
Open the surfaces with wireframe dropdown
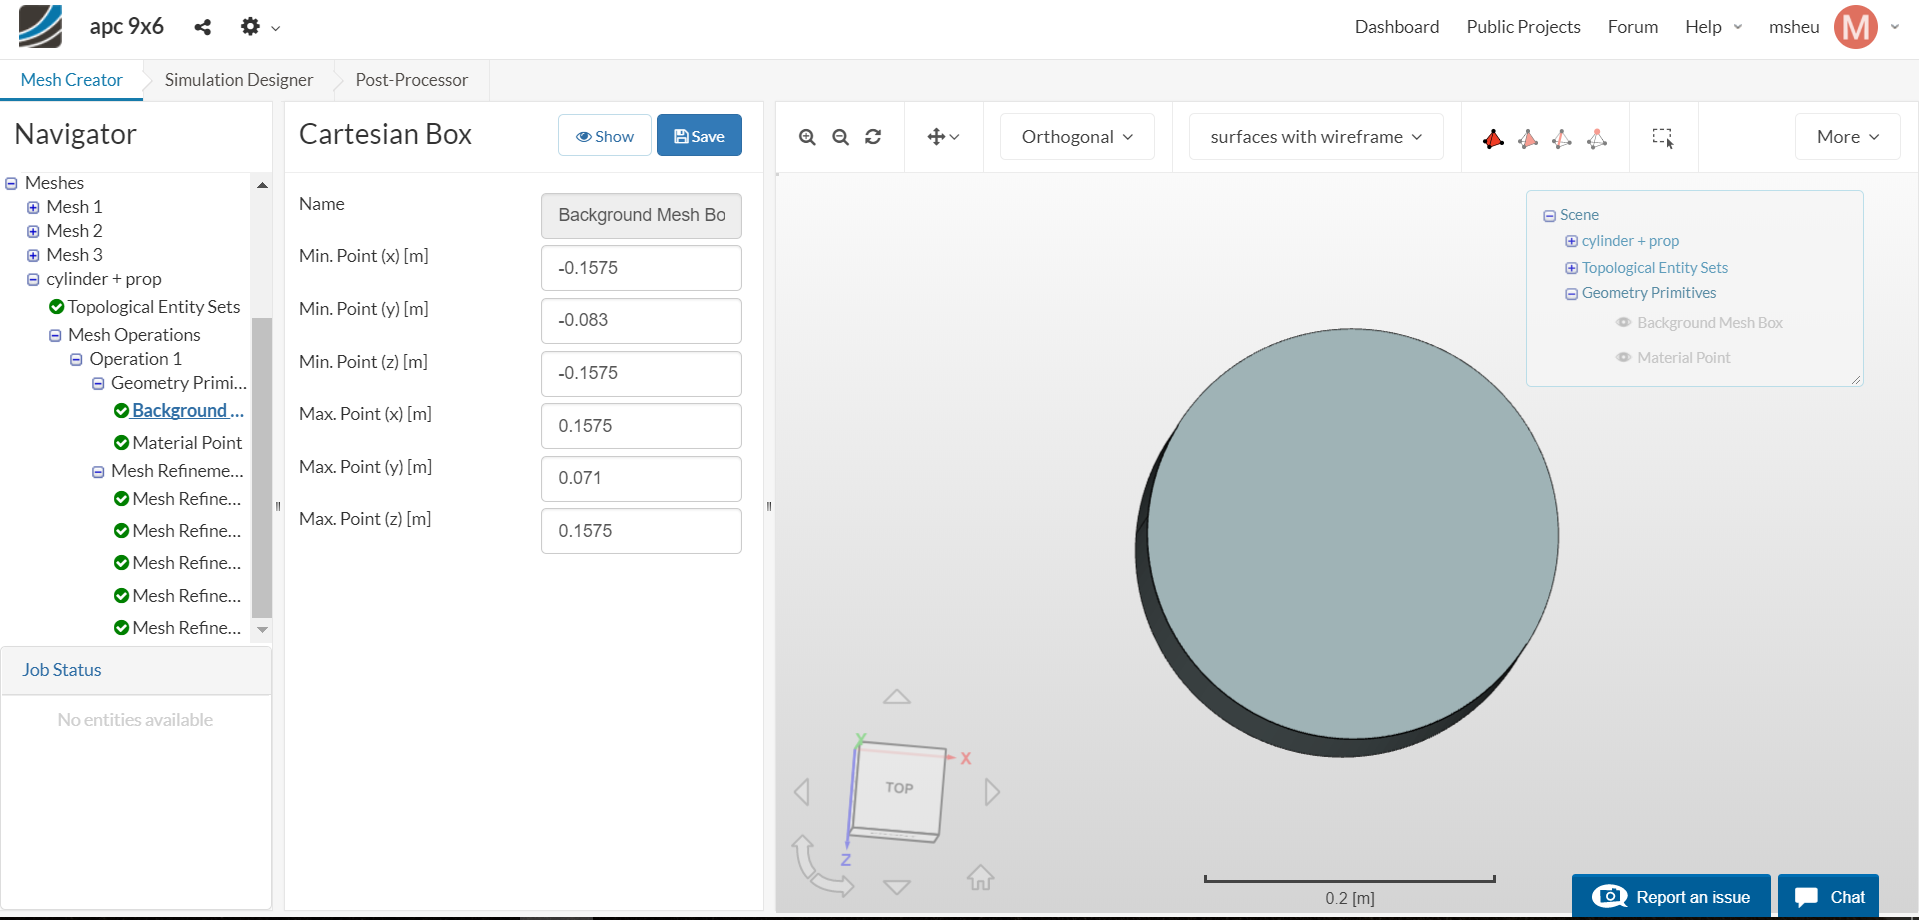pyautogui.click(x=1315, y=137)
